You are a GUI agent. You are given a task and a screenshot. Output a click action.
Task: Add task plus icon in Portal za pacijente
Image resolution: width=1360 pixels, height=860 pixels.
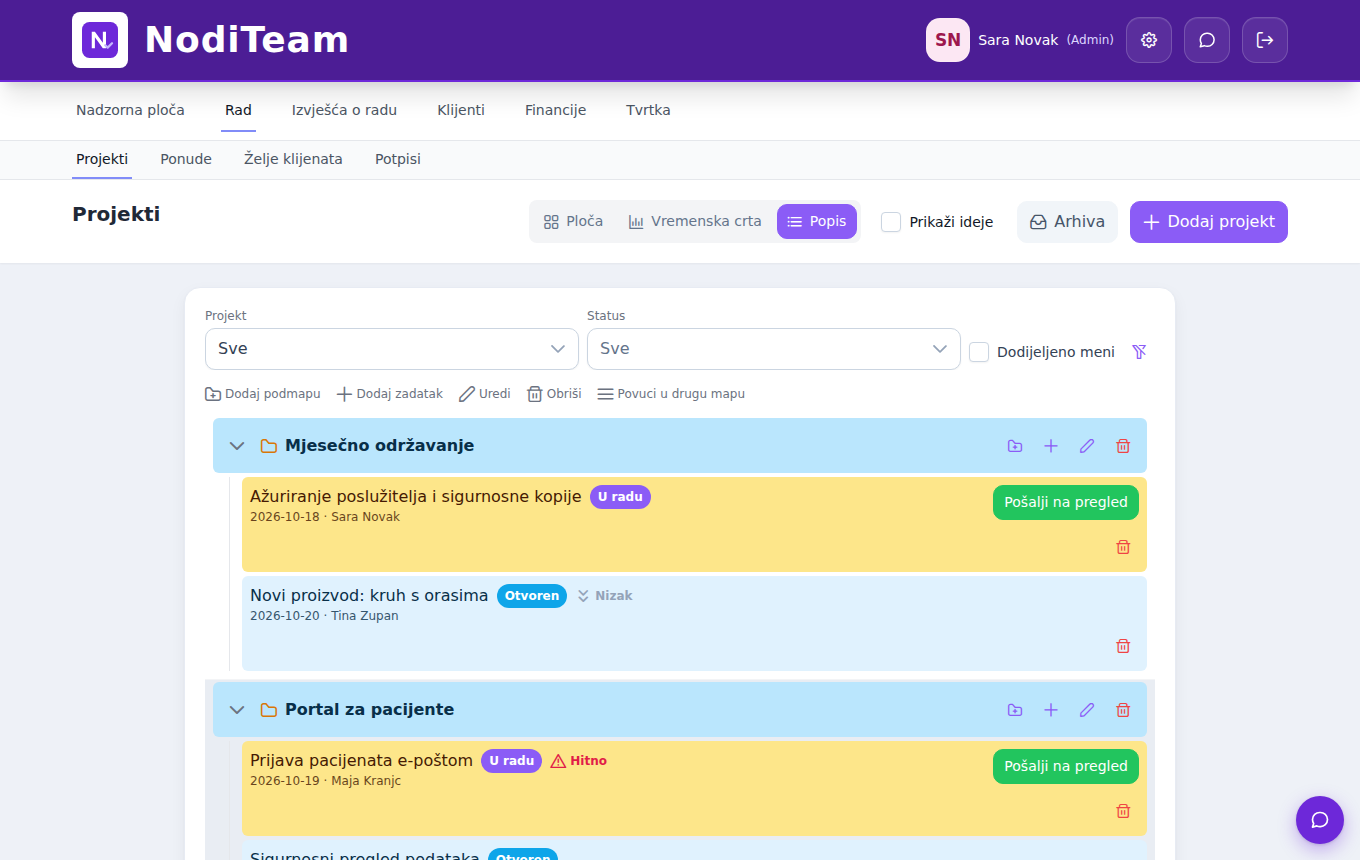[x=1051, y=710]
